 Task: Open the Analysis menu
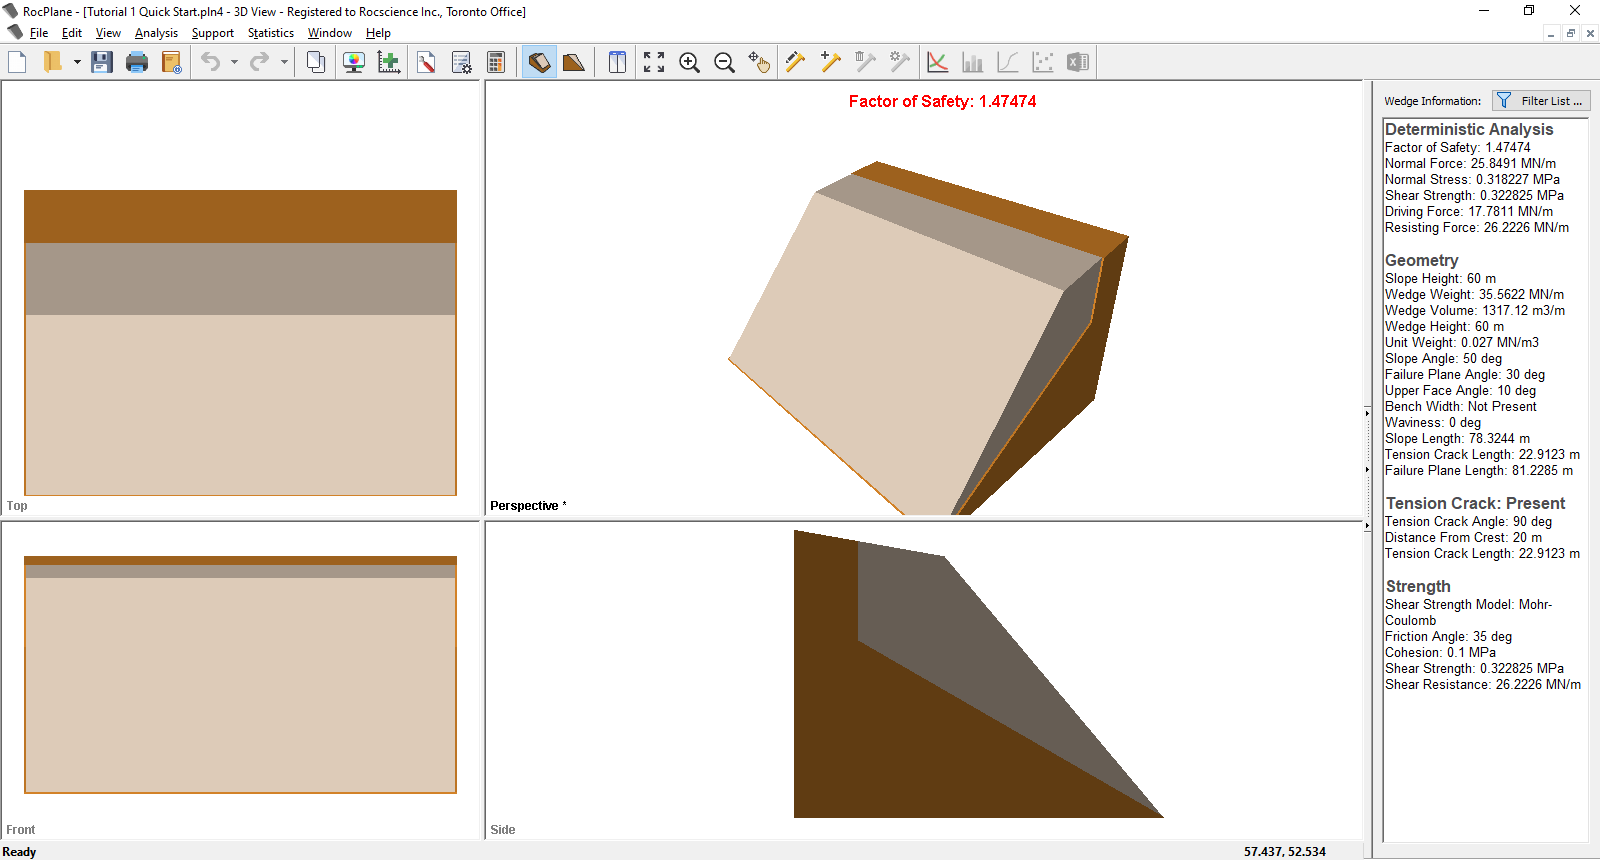pyautogui.click(x=156, y=33)
